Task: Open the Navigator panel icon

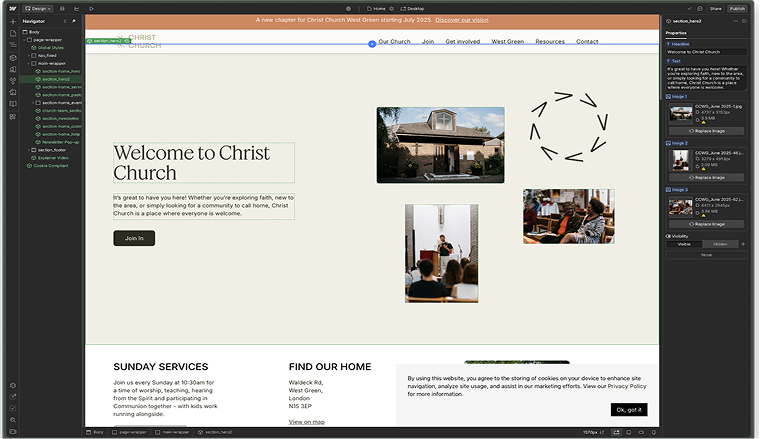Action: [13, 45]
